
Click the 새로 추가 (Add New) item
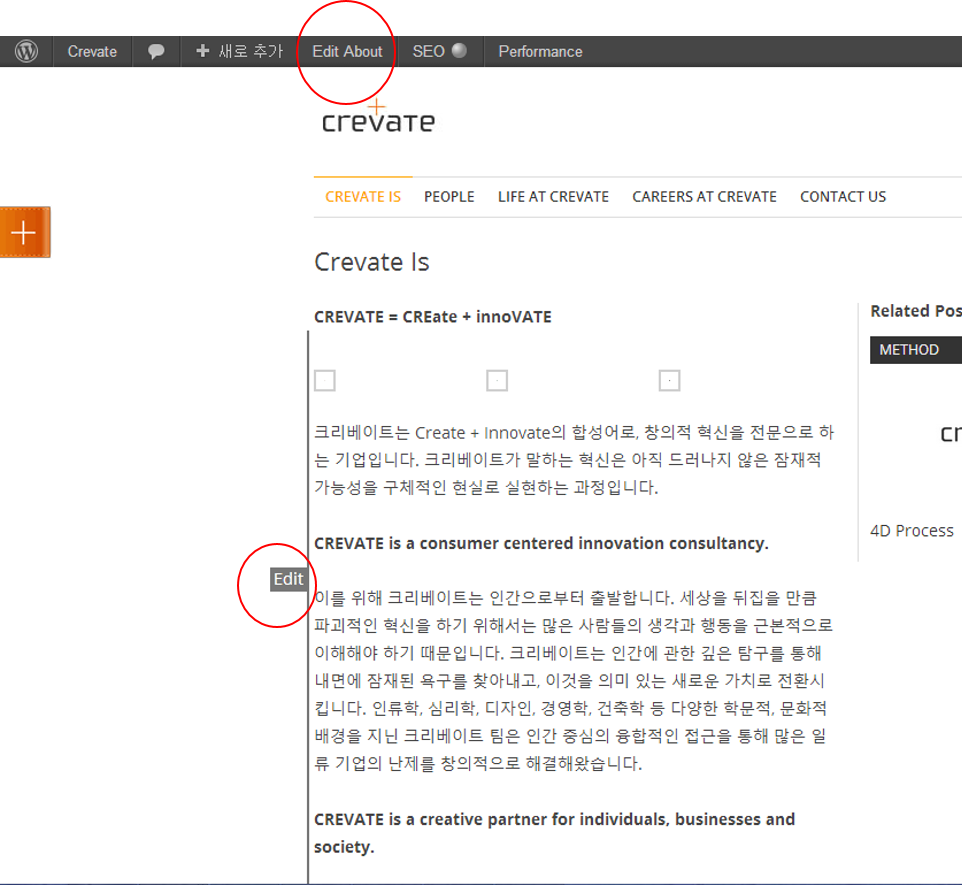click(239, 52)
